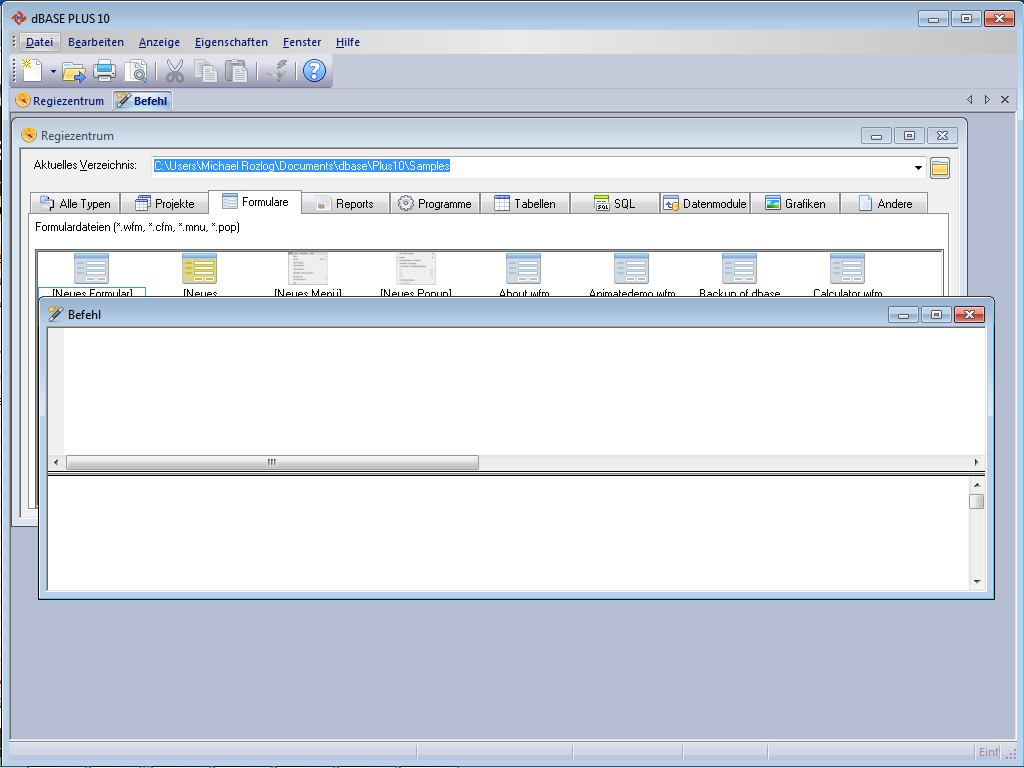Image resolution: width=1024 pixels, height=768 pixels.
Task: Expand the Aktuelles Verzeichnis dropdown arrow
Action: [x=918, y=167]
